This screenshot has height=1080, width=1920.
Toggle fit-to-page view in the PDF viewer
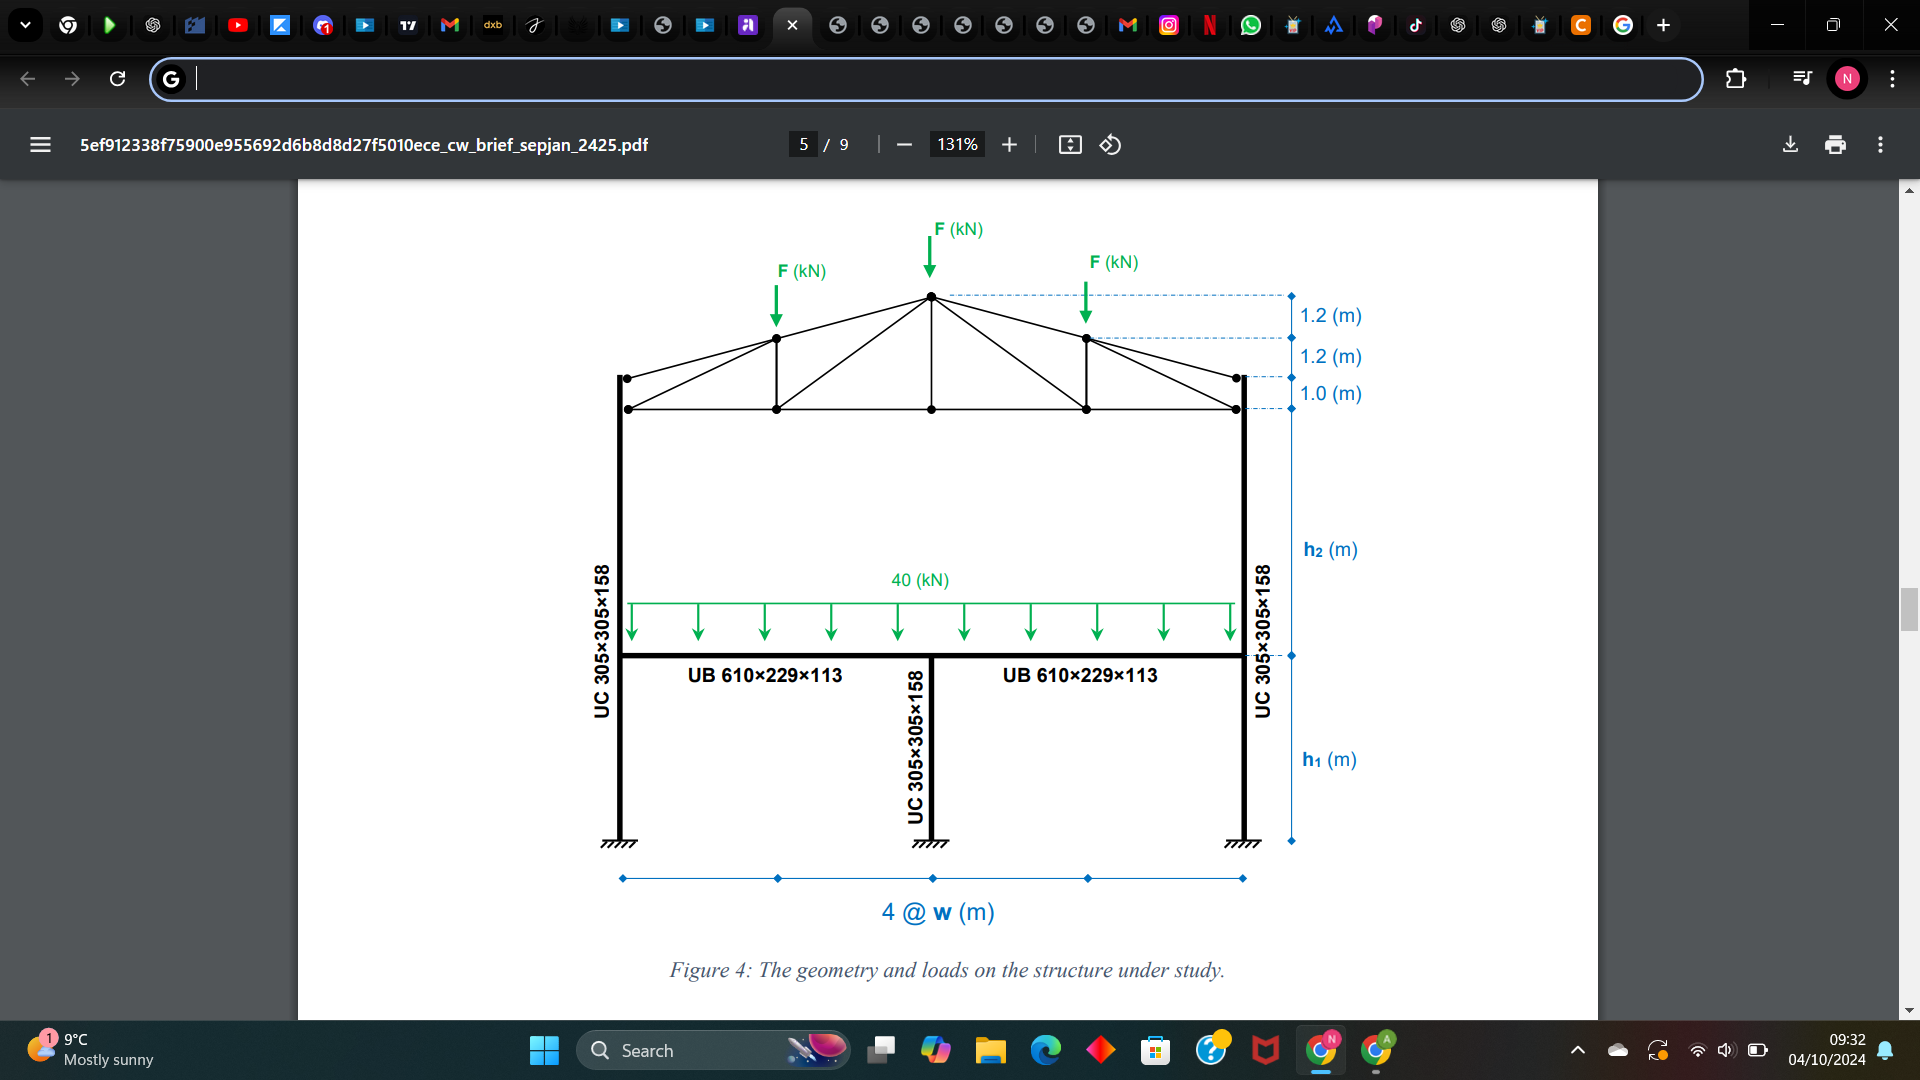point(1070,144)
